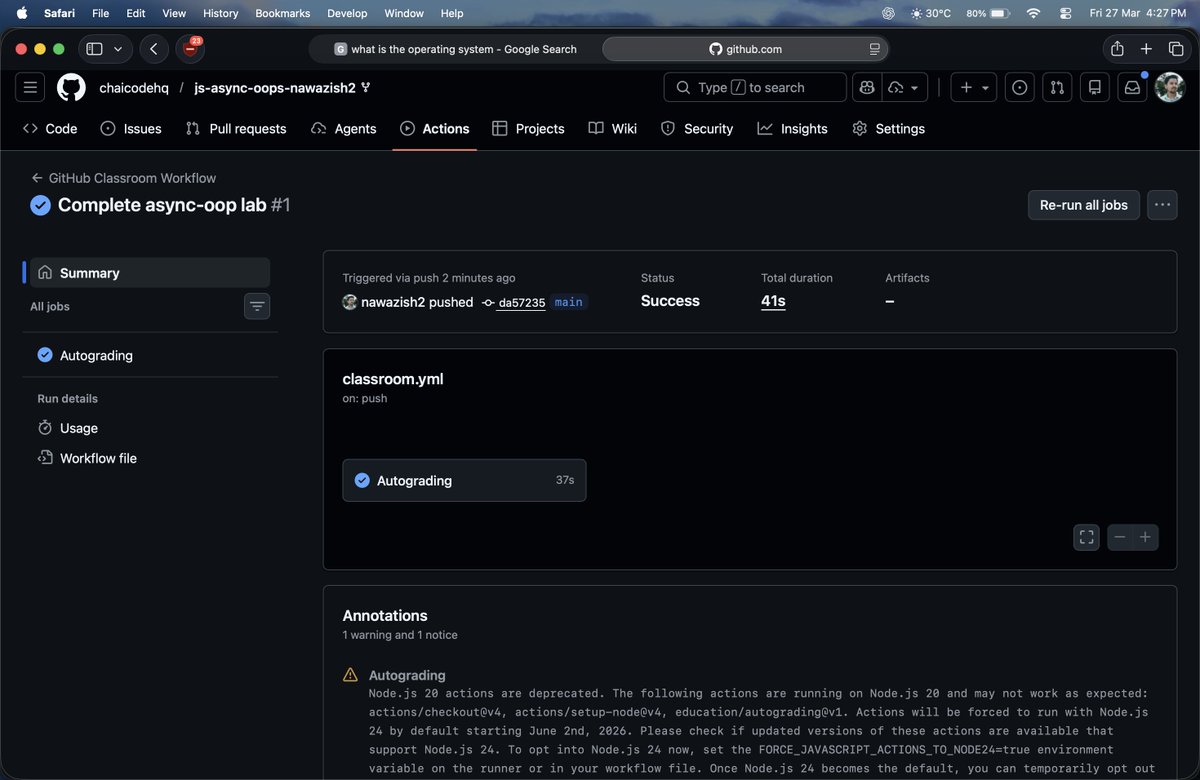This screenshot has width=1200, height=780.
Task: Open the chaicodehq organization link
Action: pyautogui.click(x=135, y=88)
